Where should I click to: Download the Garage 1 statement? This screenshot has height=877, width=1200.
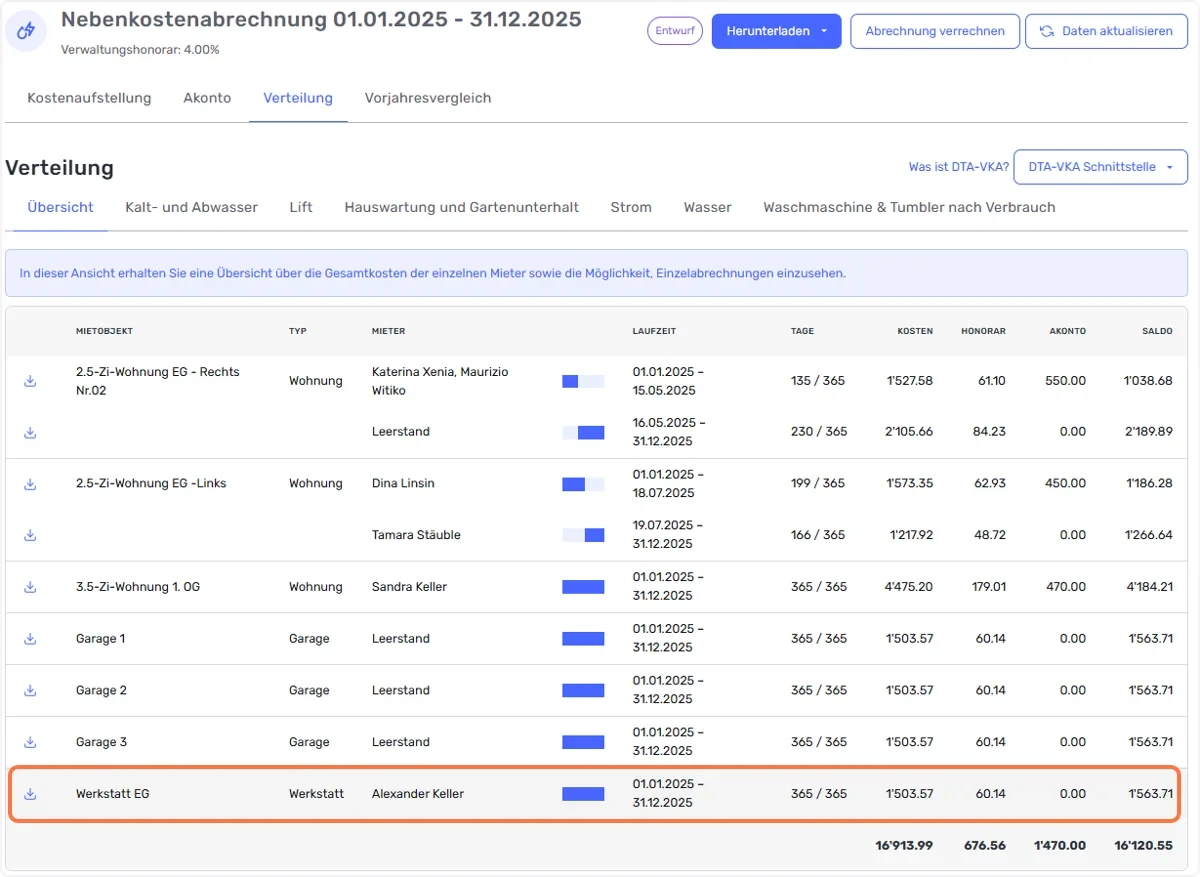click(30, 639)
